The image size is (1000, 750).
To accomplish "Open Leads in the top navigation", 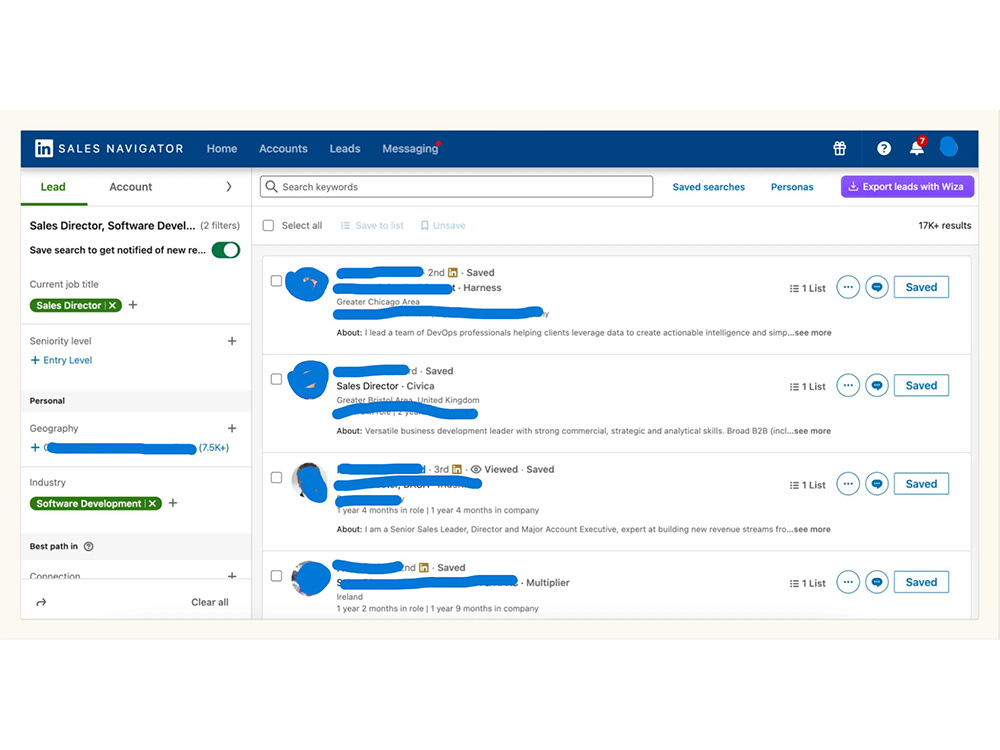I will tap(345, 149).
